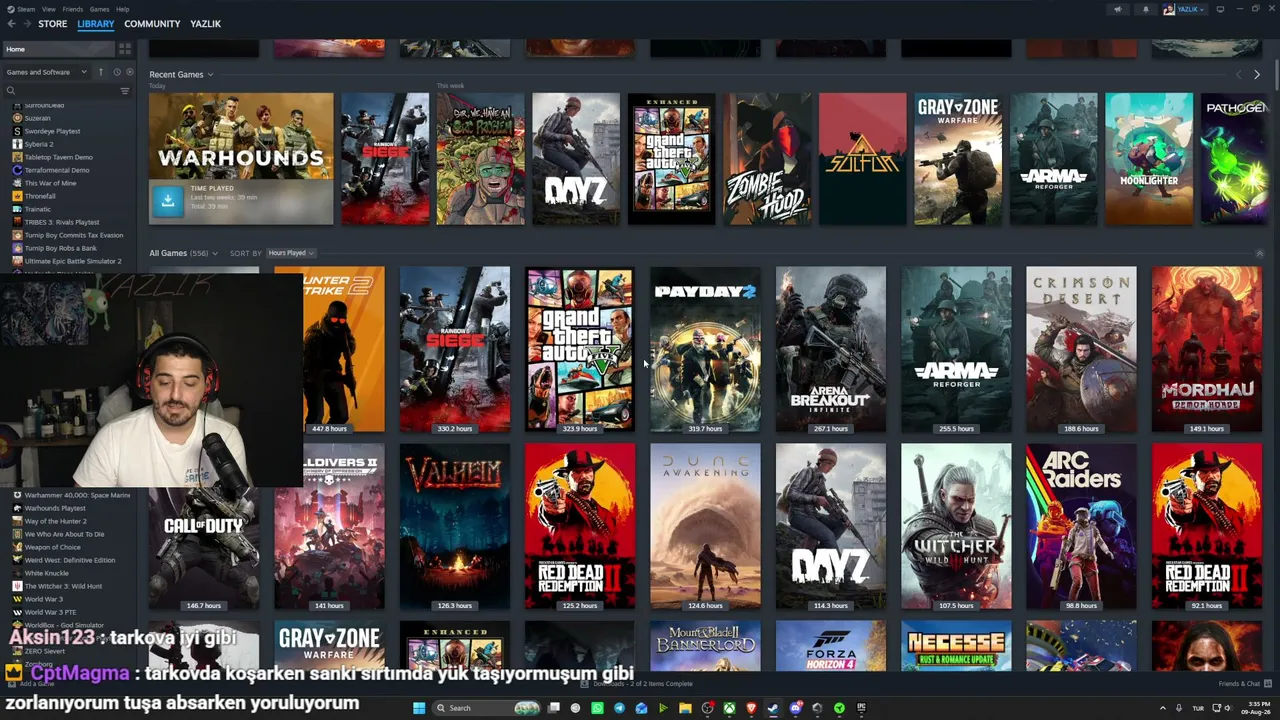Image resolution: width=1280 pixels, height=720 pixels.
Task: Open Telegram from the taskbar
Action: coord(619,708)
